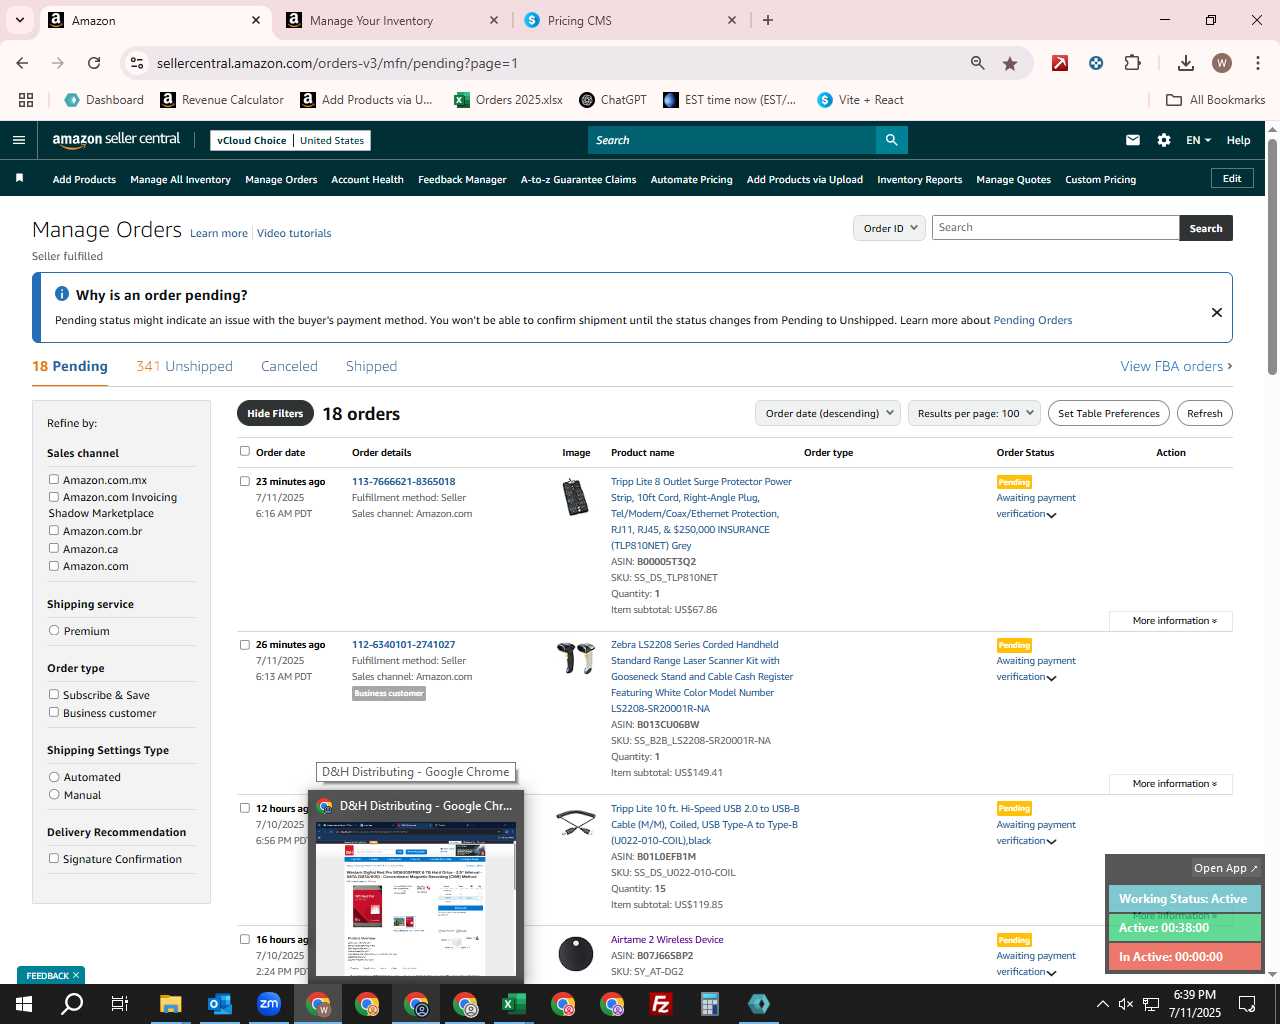This screenshot has width=1280, height=1024.
Task: Click the Refresh orders button
Action: 1204,413
